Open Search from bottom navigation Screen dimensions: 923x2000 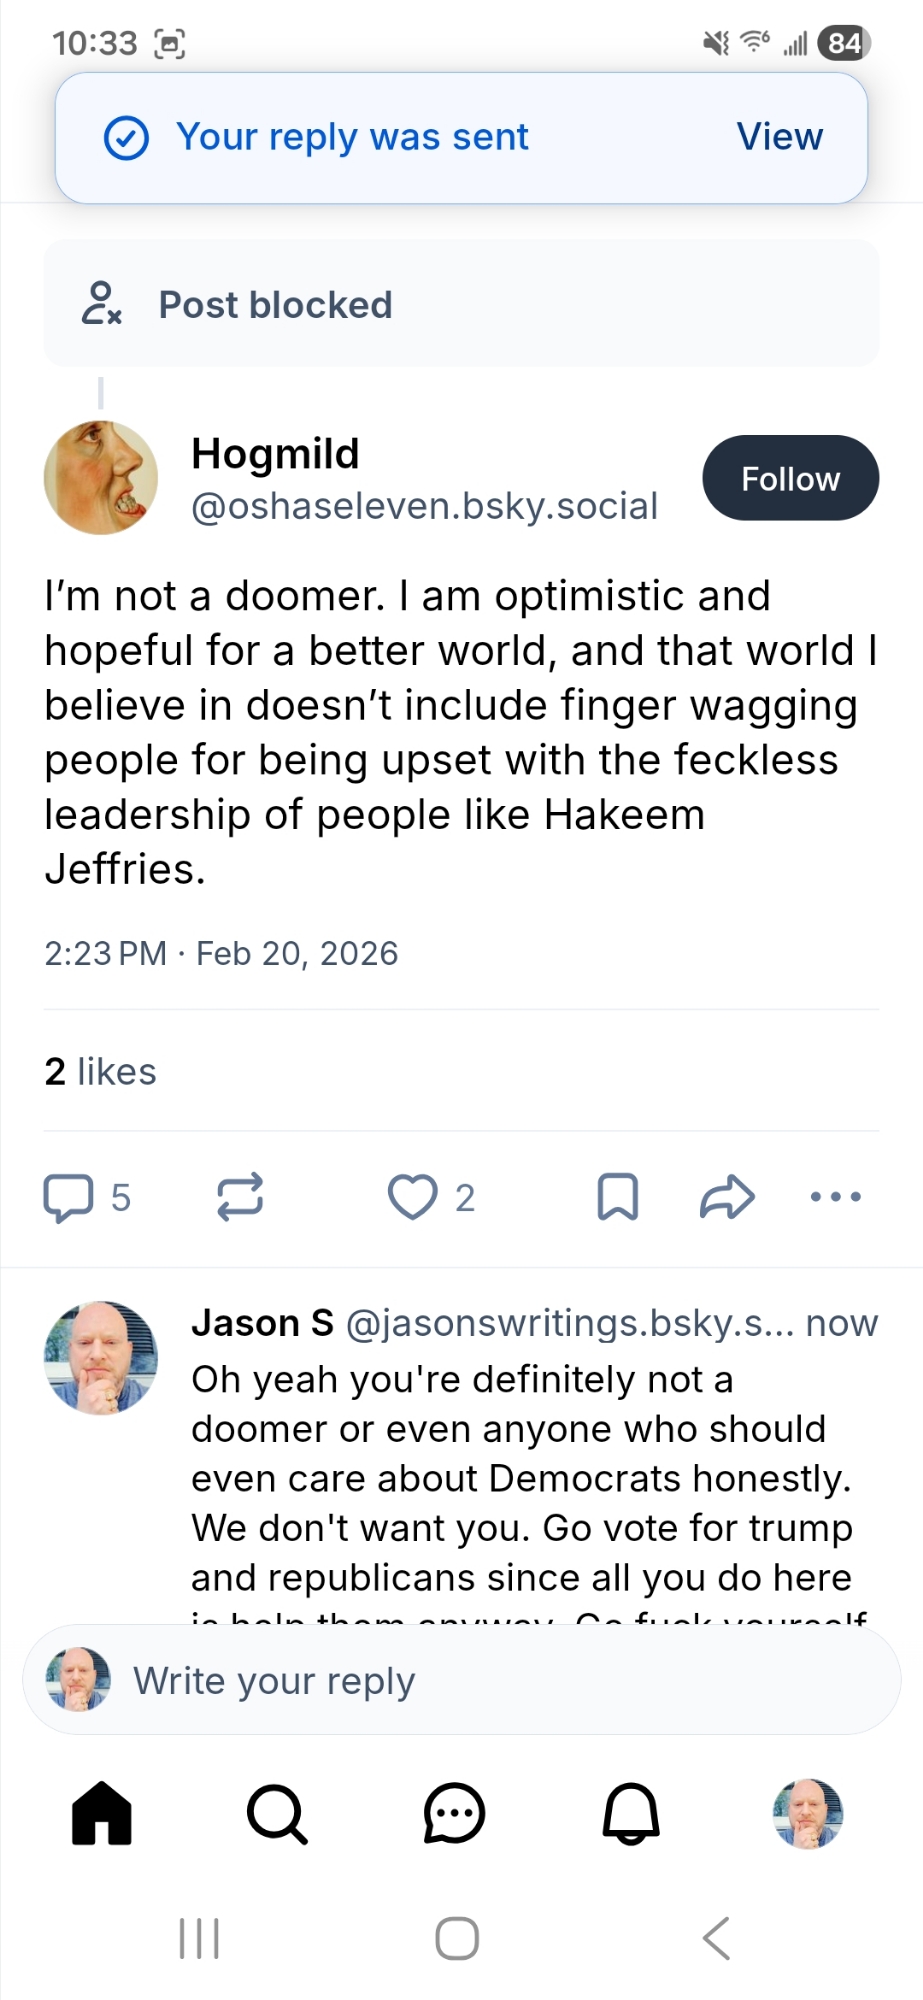pos(277,1813)
